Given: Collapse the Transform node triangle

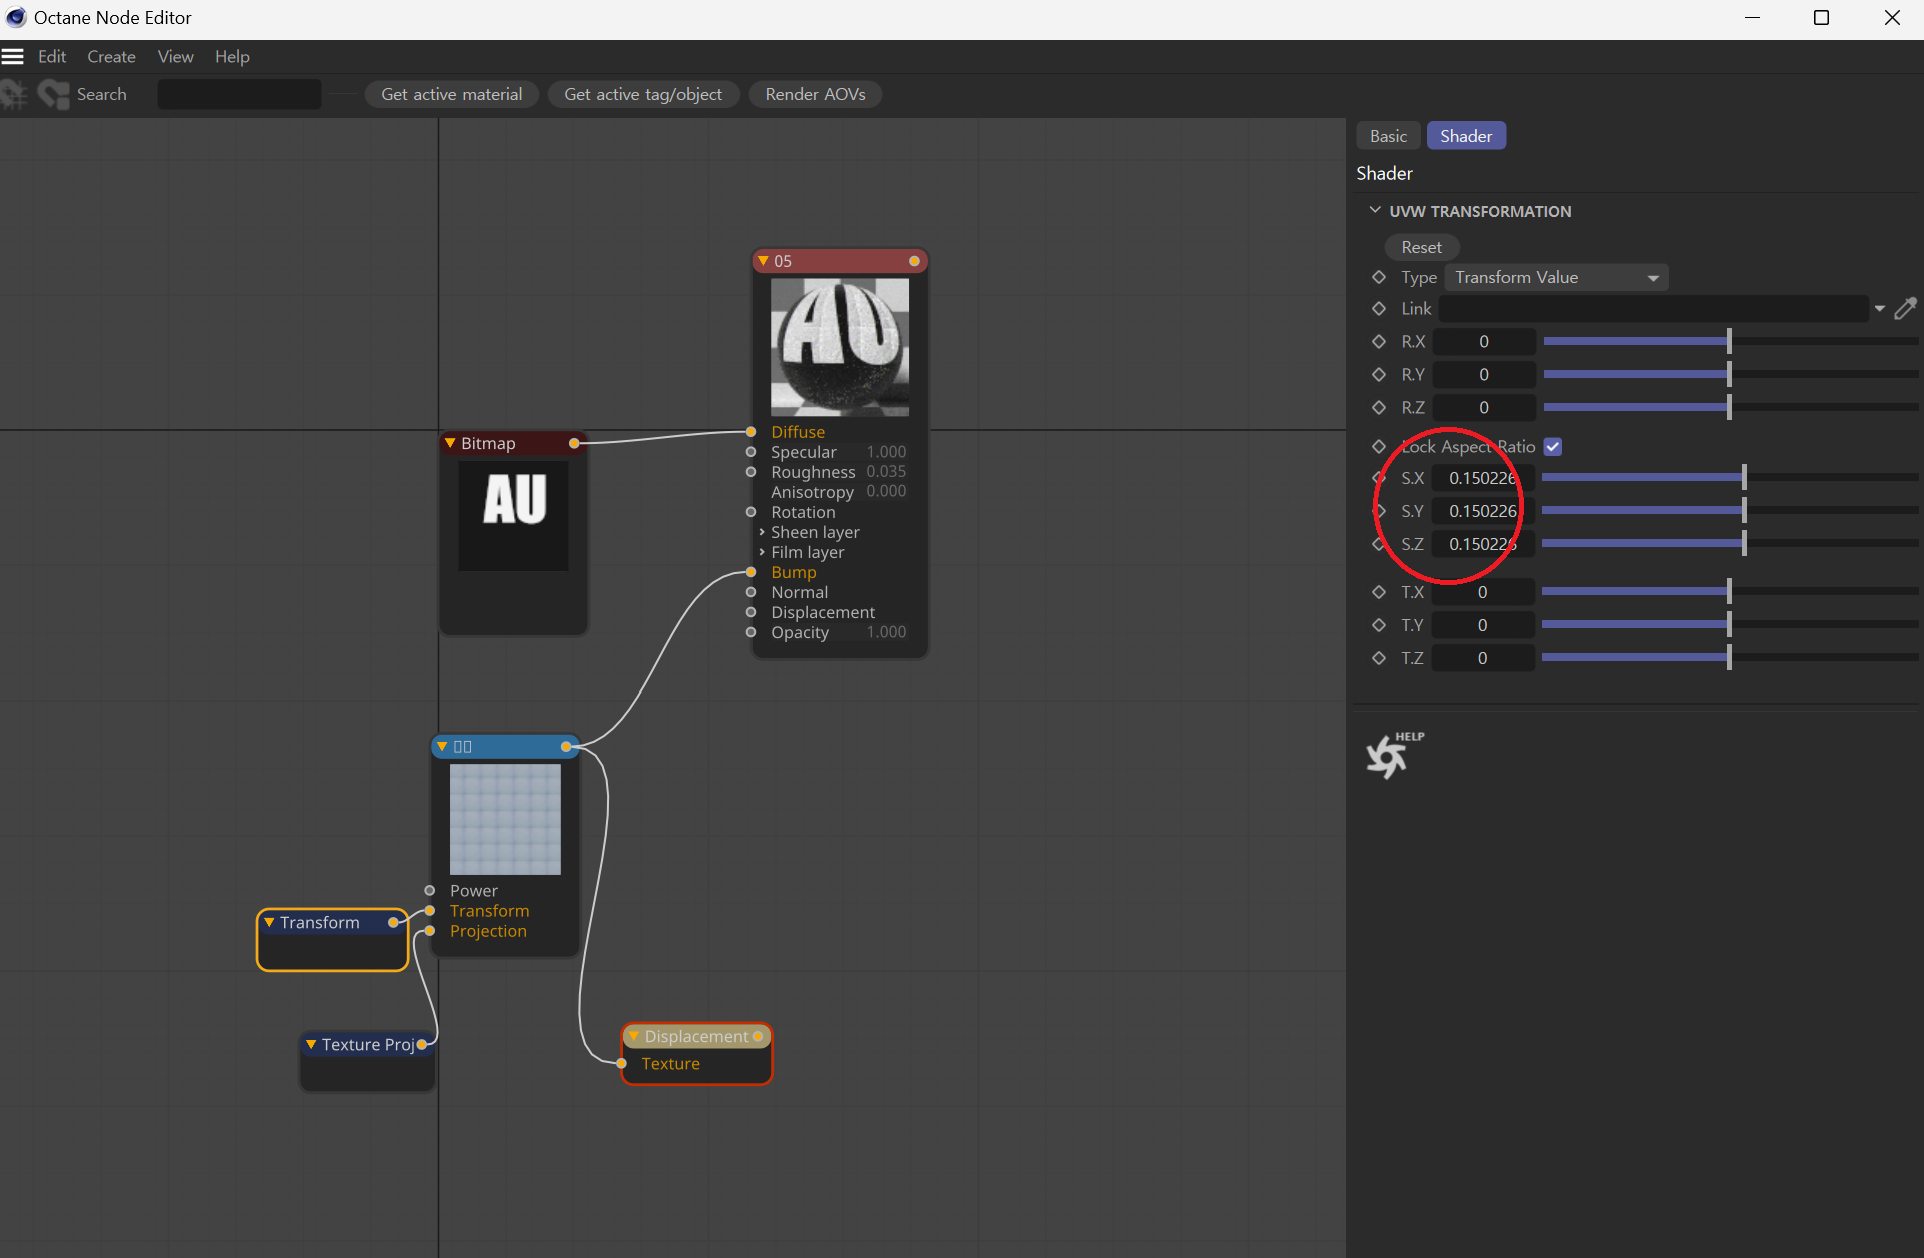Looking at the screenshot, I should (269, 922).
